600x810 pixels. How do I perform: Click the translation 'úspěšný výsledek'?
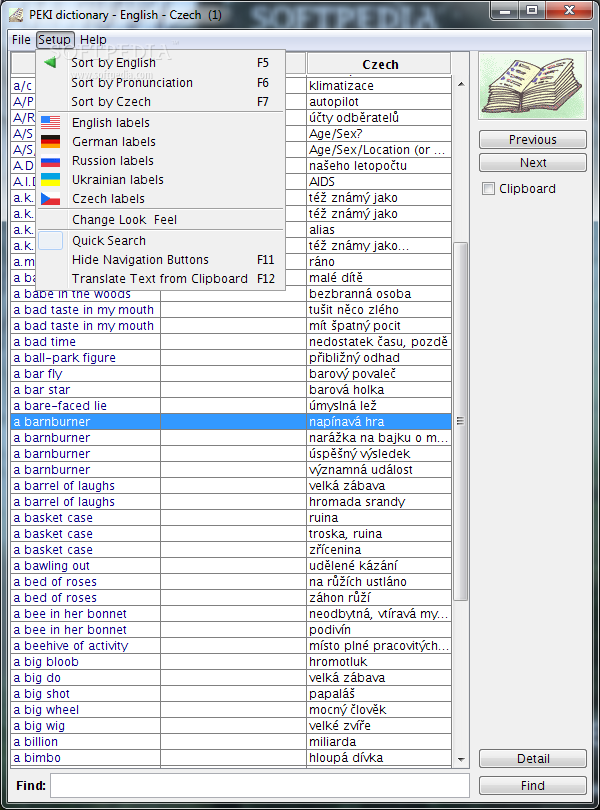pyautogui.click(x=360, y=454)
